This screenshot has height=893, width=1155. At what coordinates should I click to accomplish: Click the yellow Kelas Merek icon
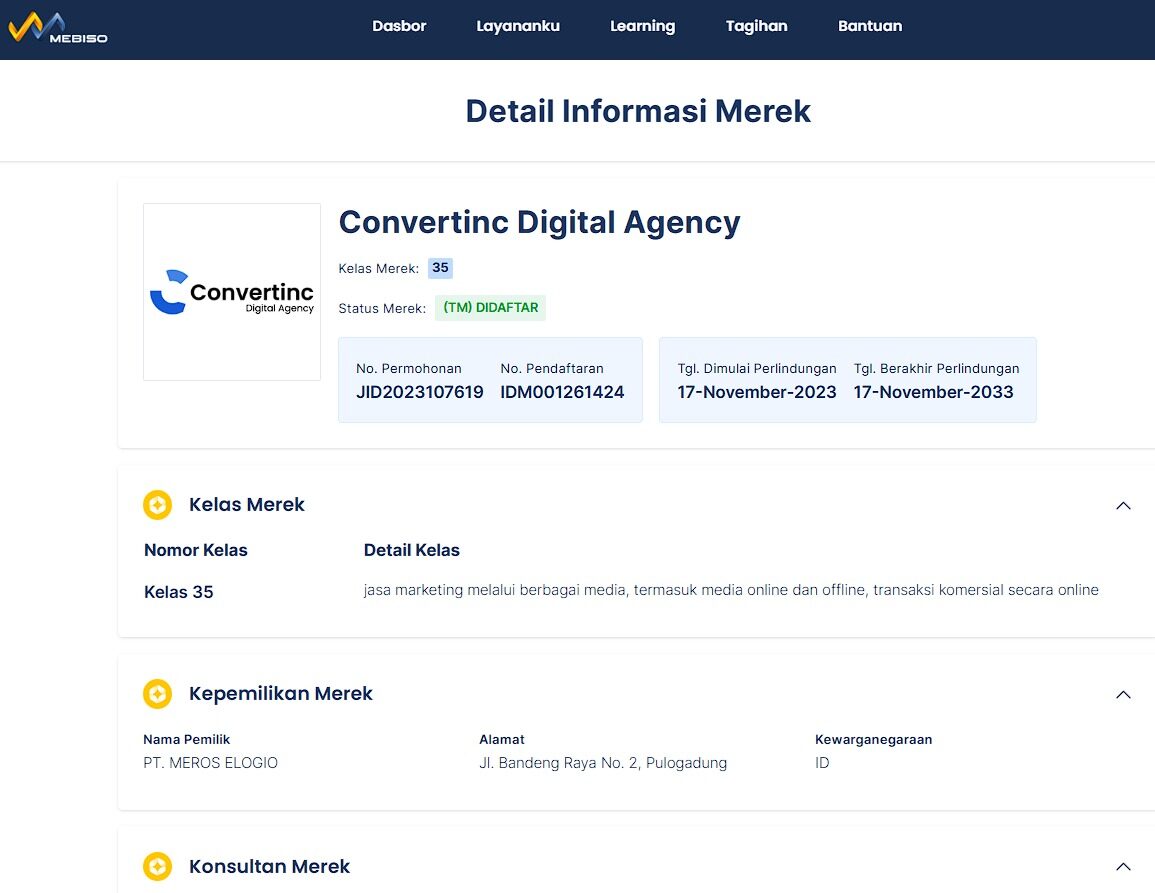click(158, 505)
